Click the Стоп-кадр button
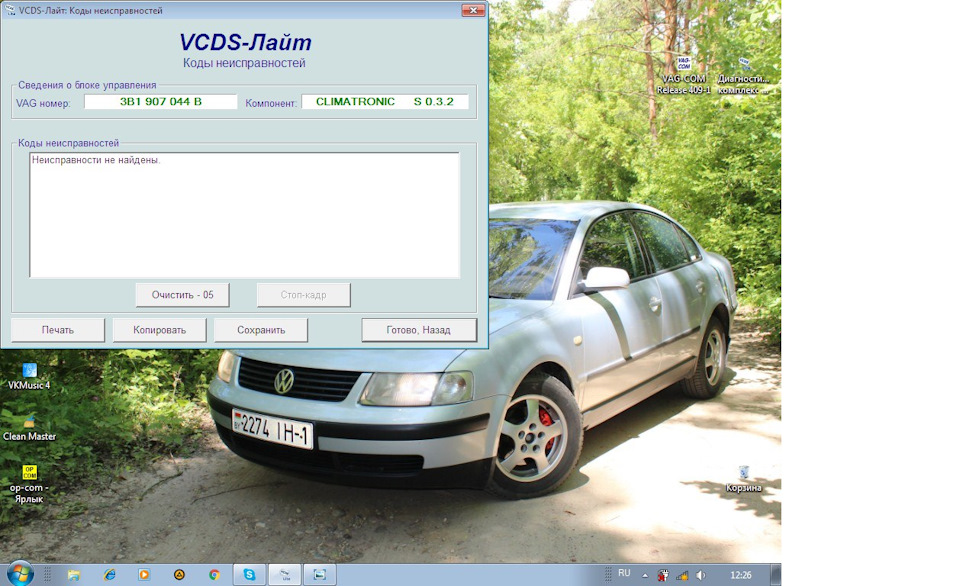Viewport: 960px width, 586px height. pos(304,295)
